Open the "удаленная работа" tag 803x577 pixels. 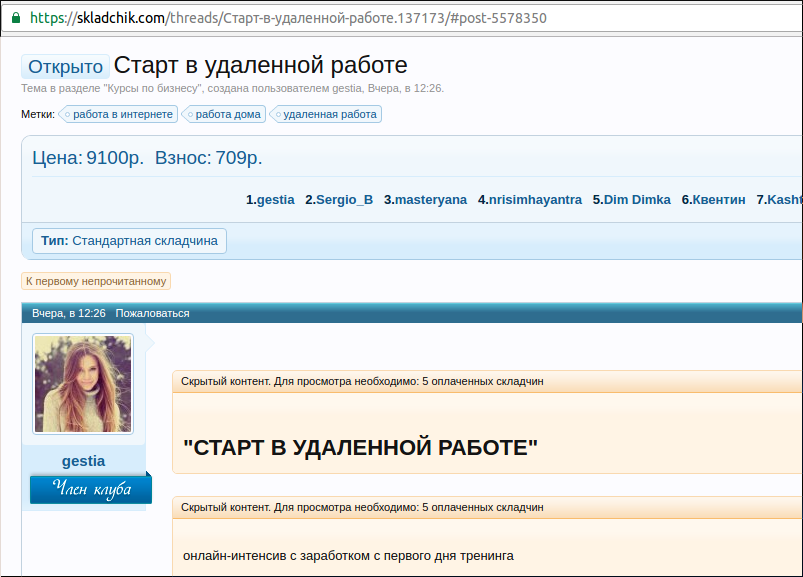[x=326, y=114]
